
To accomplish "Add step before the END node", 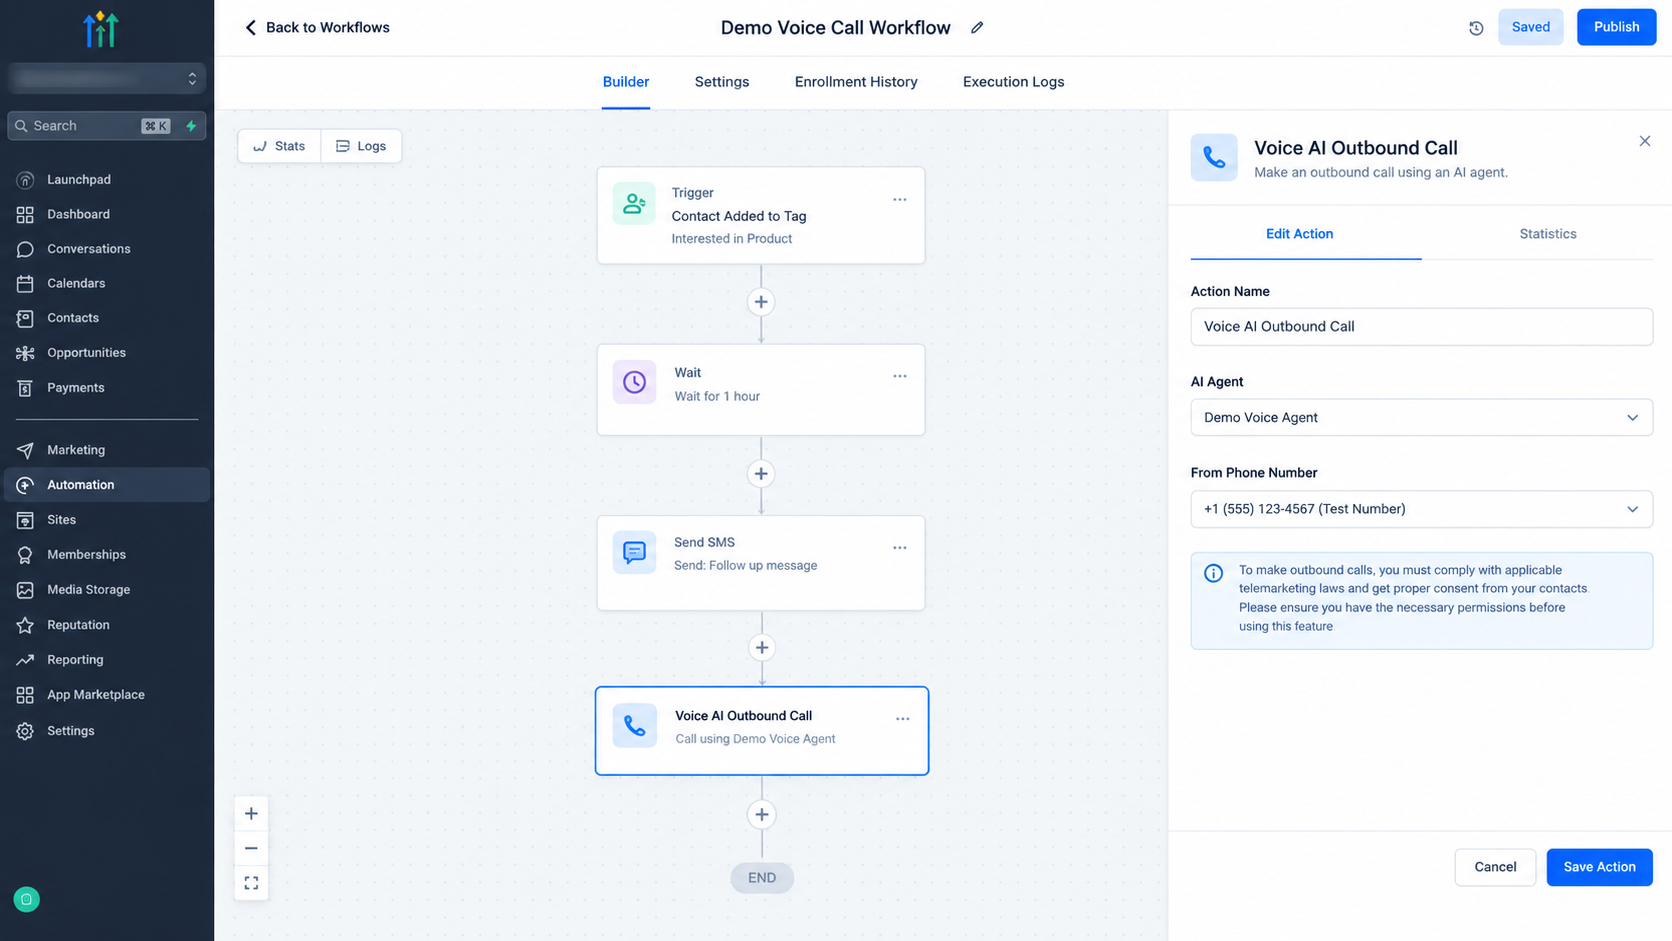I will tap(762, 815).
